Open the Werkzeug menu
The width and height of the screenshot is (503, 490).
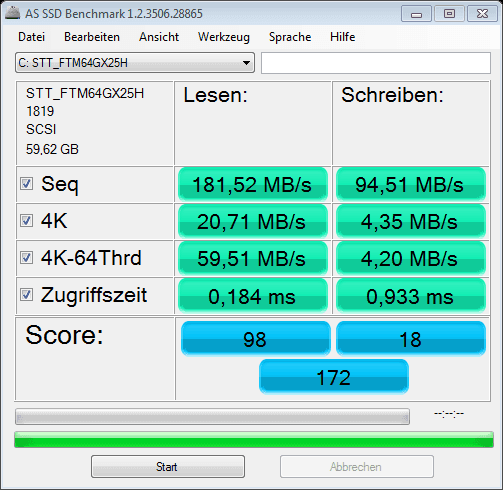224,37
